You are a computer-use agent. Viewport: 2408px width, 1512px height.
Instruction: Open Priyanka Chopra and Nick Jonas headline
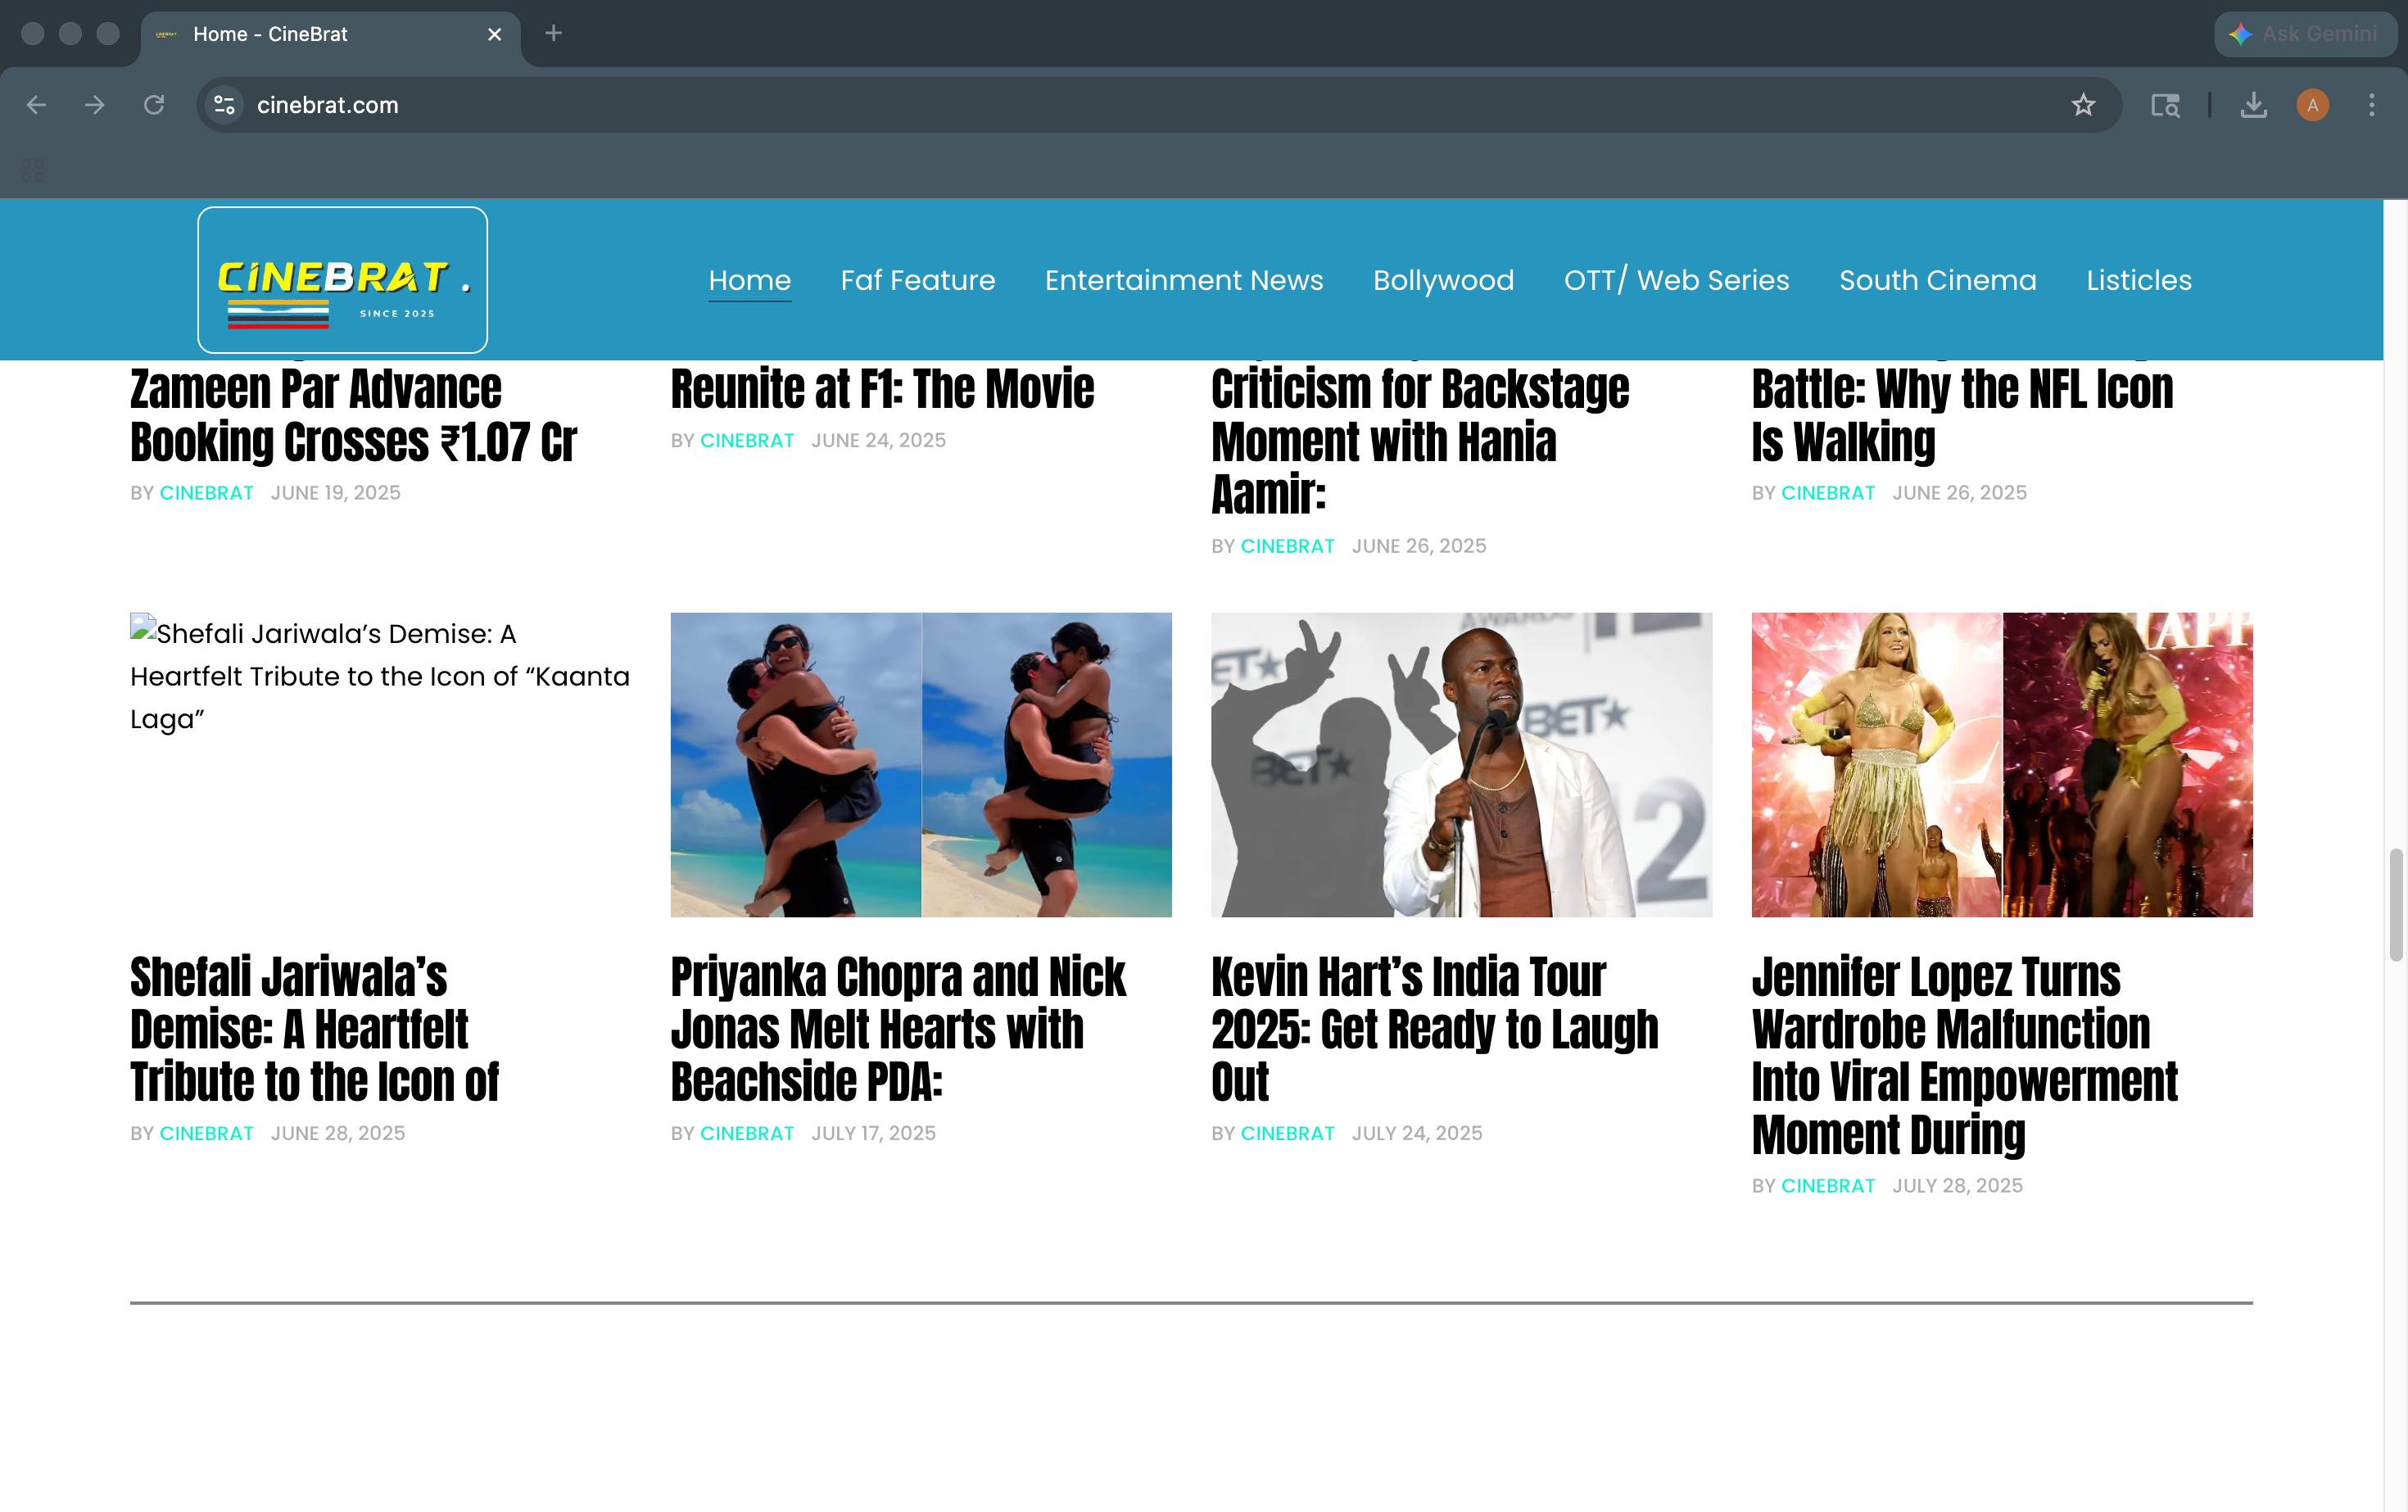(898, 1029)
